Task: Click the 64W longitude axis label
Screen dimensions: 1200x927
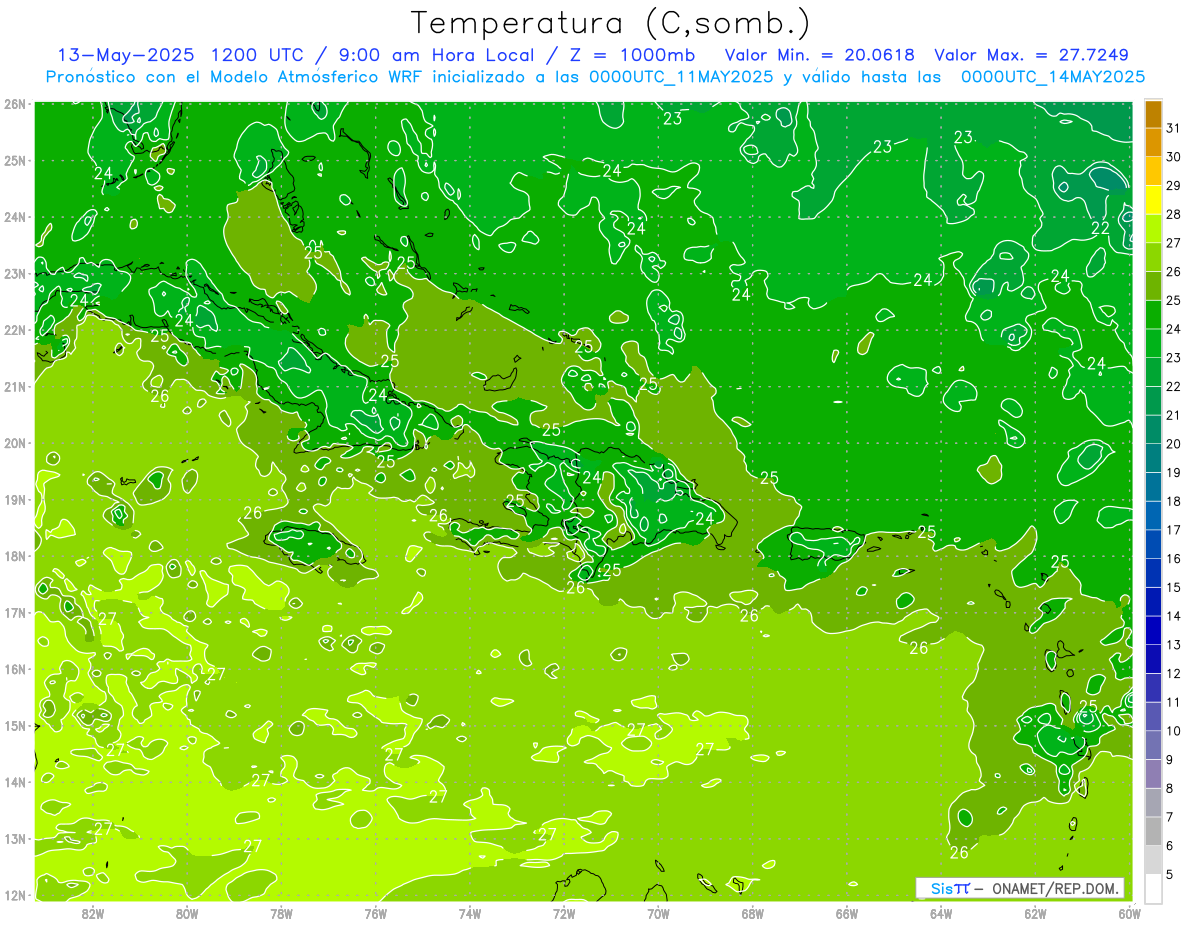Action: (941, 913)
